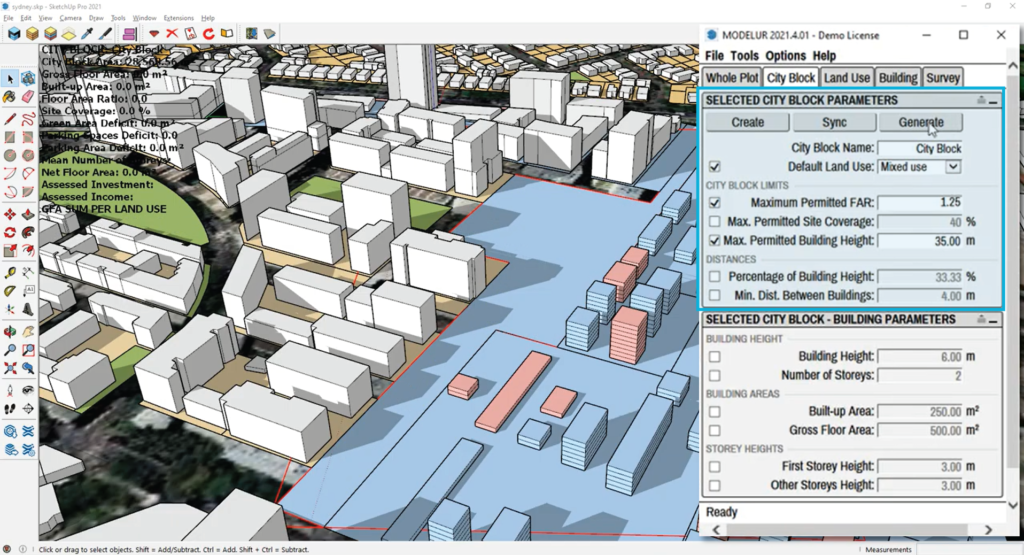1024x555 pixels.
Task: Choose the pink Eraser tool
Action: click(x=27, y=97)
